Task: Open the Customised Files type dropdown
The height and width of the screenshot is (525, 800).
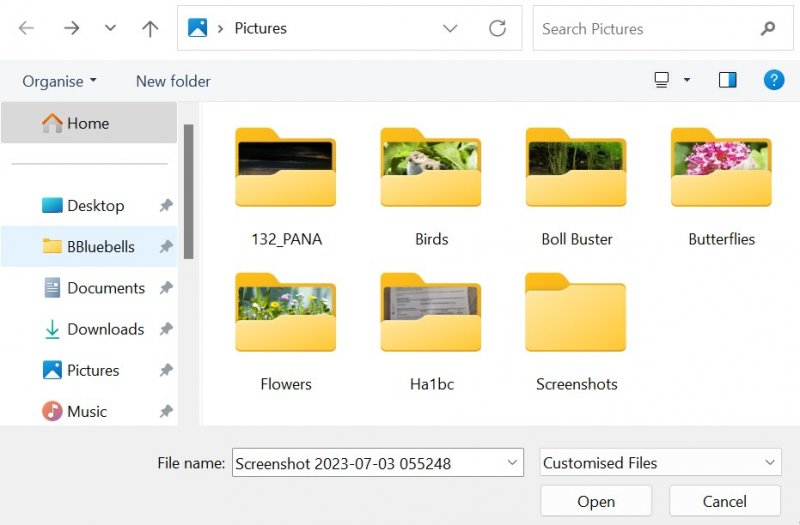Action: [770, 463]
